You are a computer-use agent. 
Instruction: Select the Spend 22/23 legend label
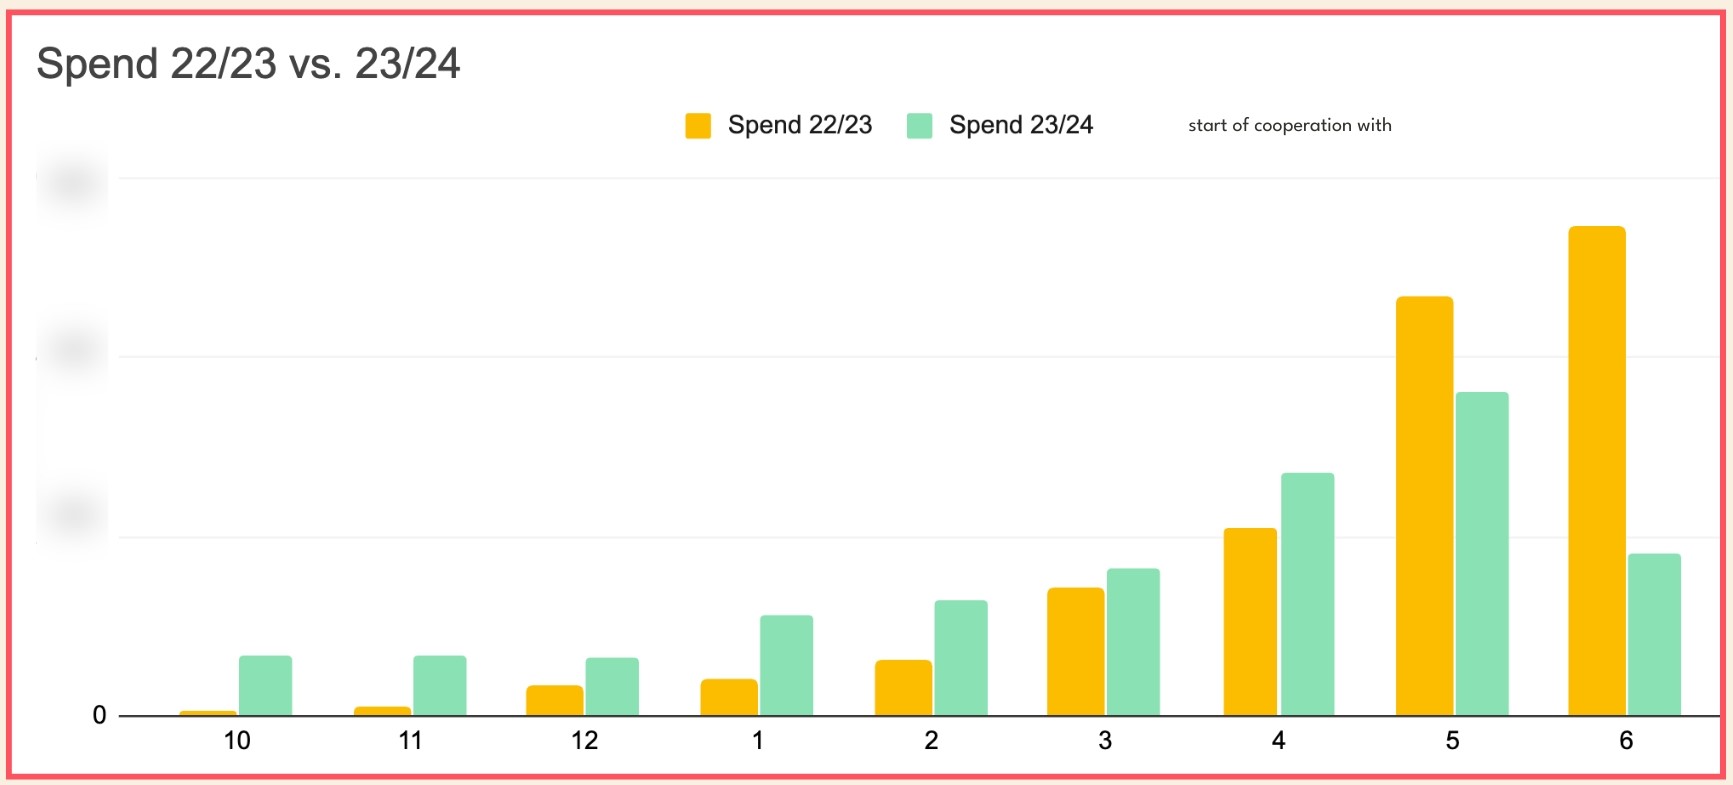[799, 125]
